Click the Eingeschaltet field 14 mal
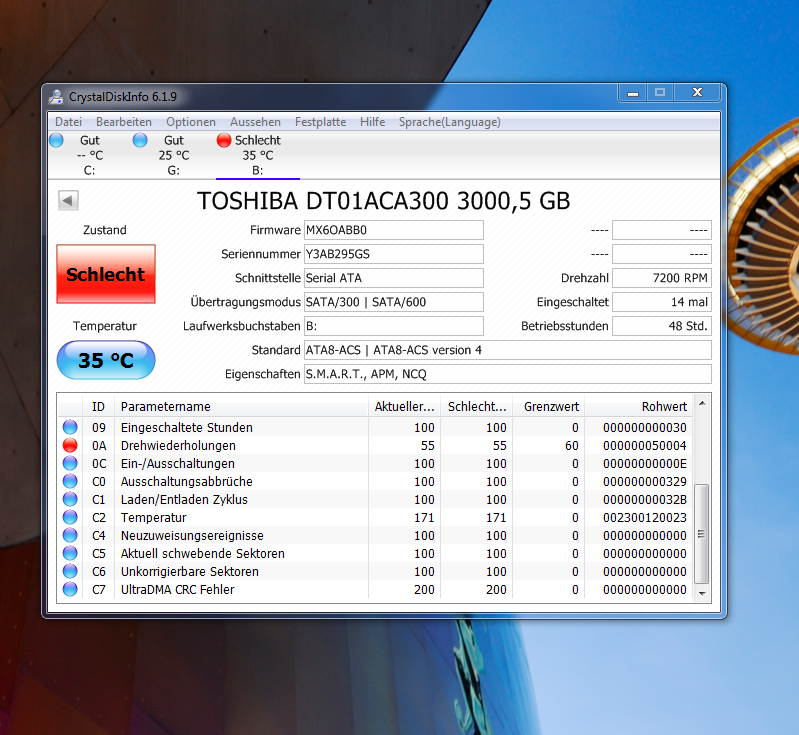Screen dimensions: 799x735 (x=661, y=302)
